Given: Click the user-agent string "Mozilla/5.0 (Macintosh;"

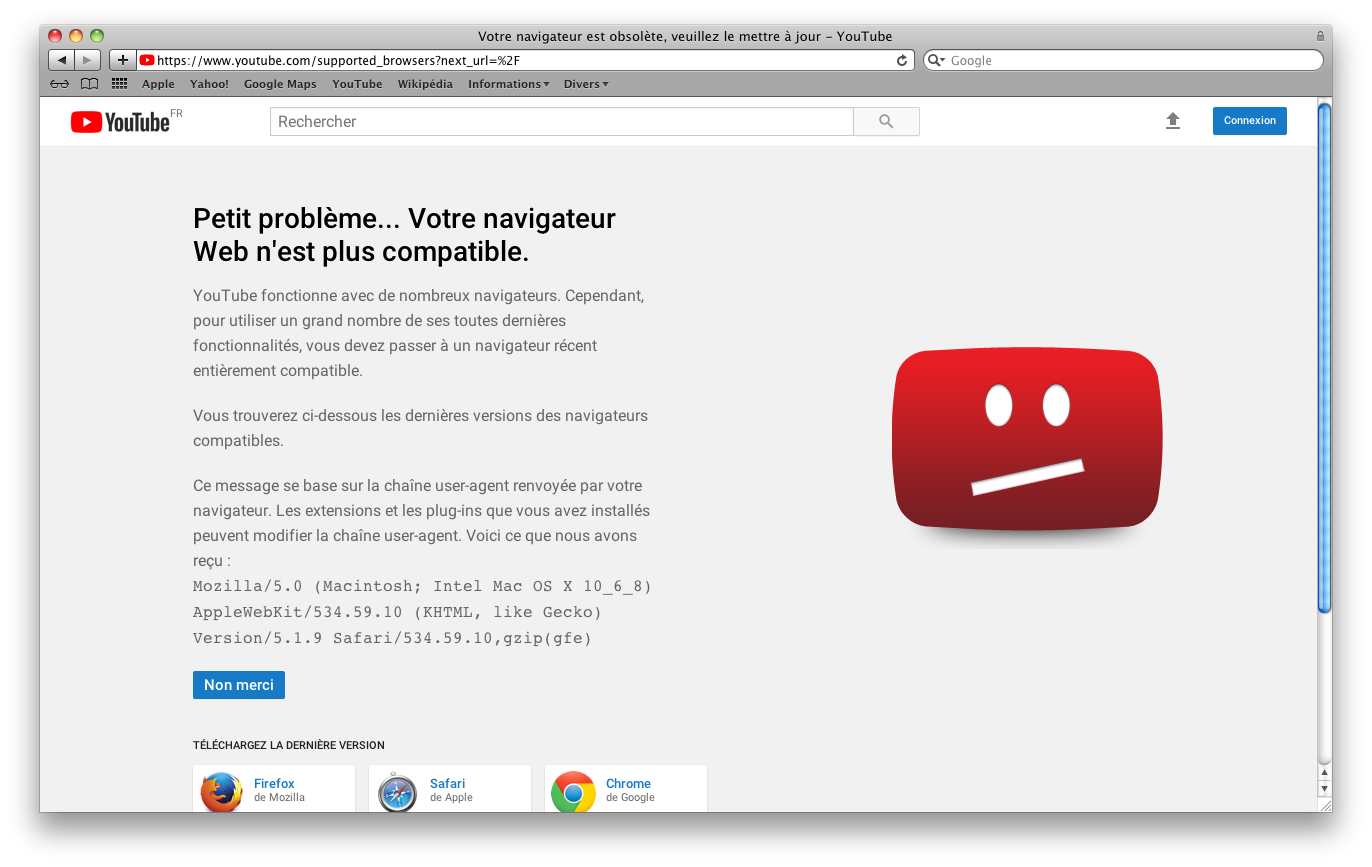Looking at the screenshot, I should [308, 586].
